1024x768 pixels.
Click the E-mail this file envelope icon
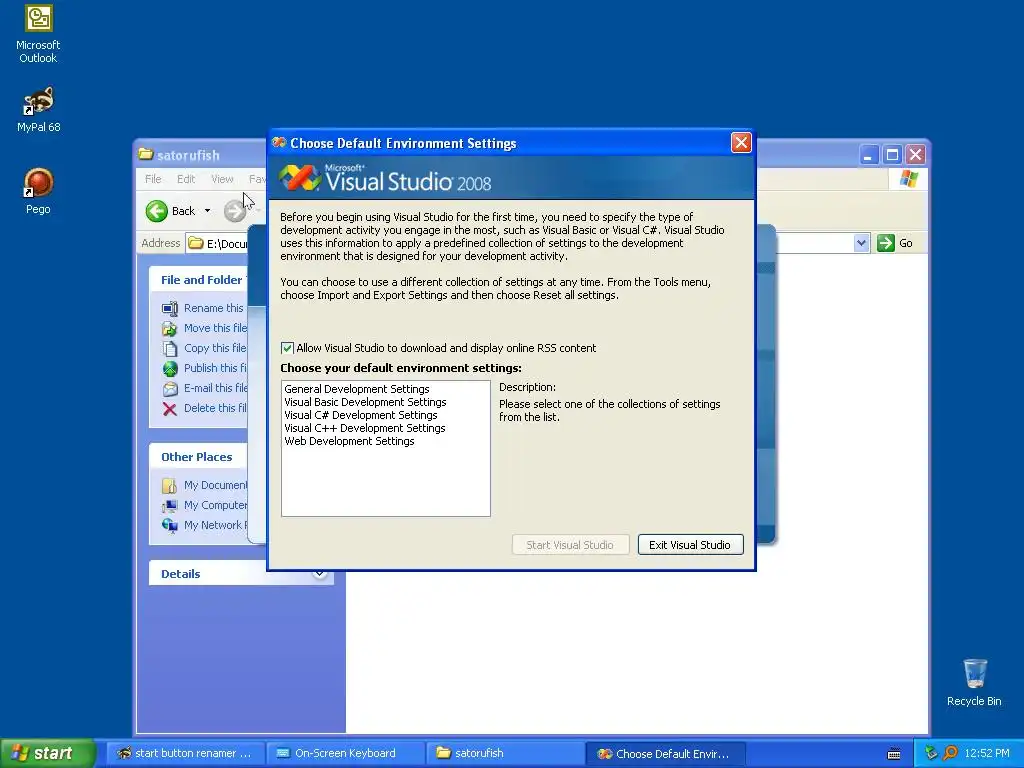170,389
